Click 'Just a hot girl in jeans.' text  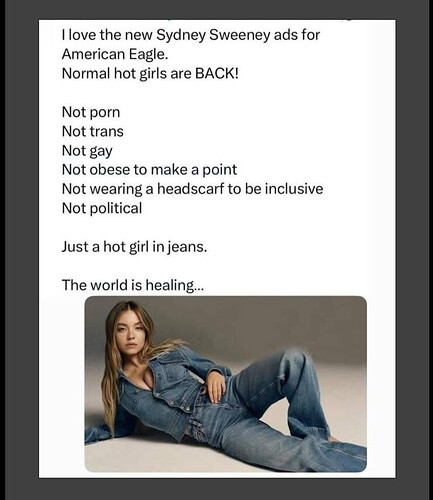pyautogui.click(x=134, y=247)
